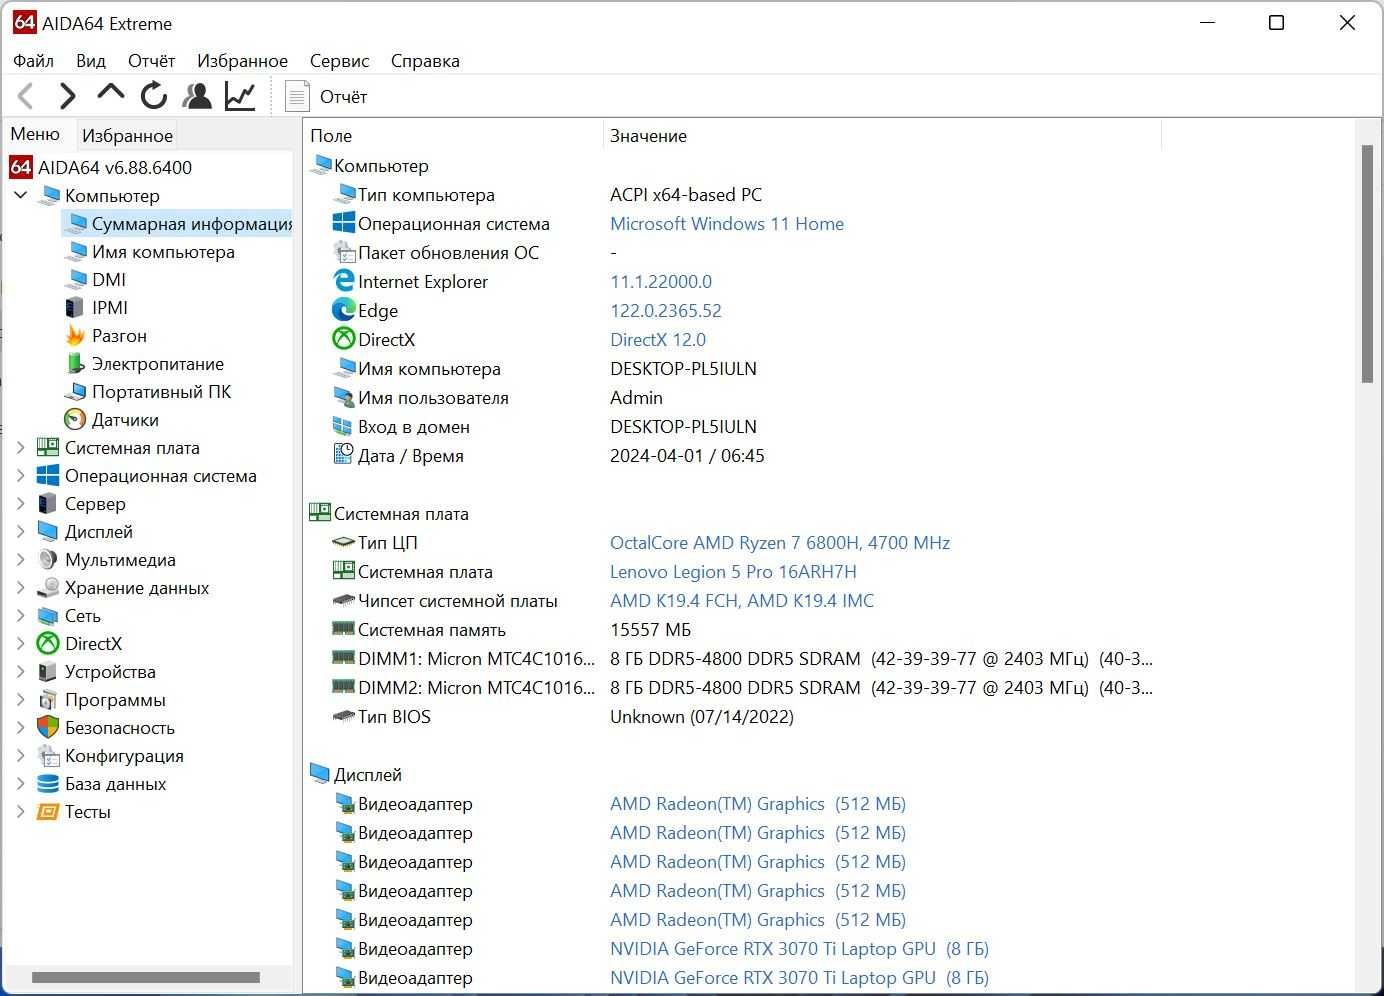
Task: Click the IPMI server icon in tree
Action: tap(76, 308)
